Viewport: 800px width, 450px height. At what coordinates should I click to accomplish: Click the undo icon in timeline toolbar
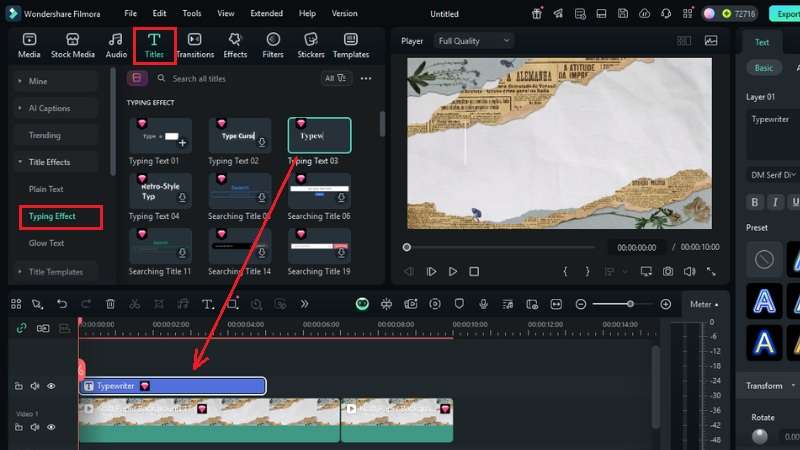[x=62, y=304]
